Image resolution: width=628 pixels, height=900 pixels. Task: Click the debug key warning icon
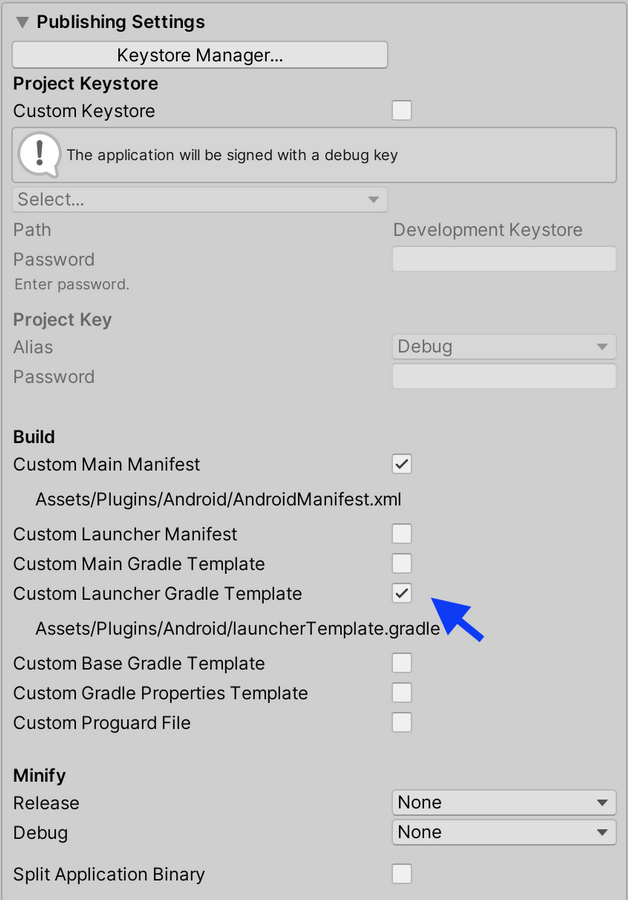[39, 154]
